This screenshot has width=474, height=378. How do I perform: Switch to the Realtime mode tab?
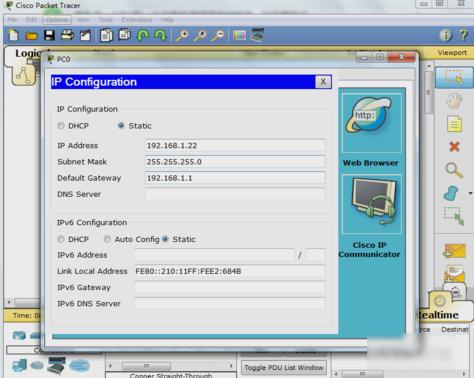click(439, 315)
